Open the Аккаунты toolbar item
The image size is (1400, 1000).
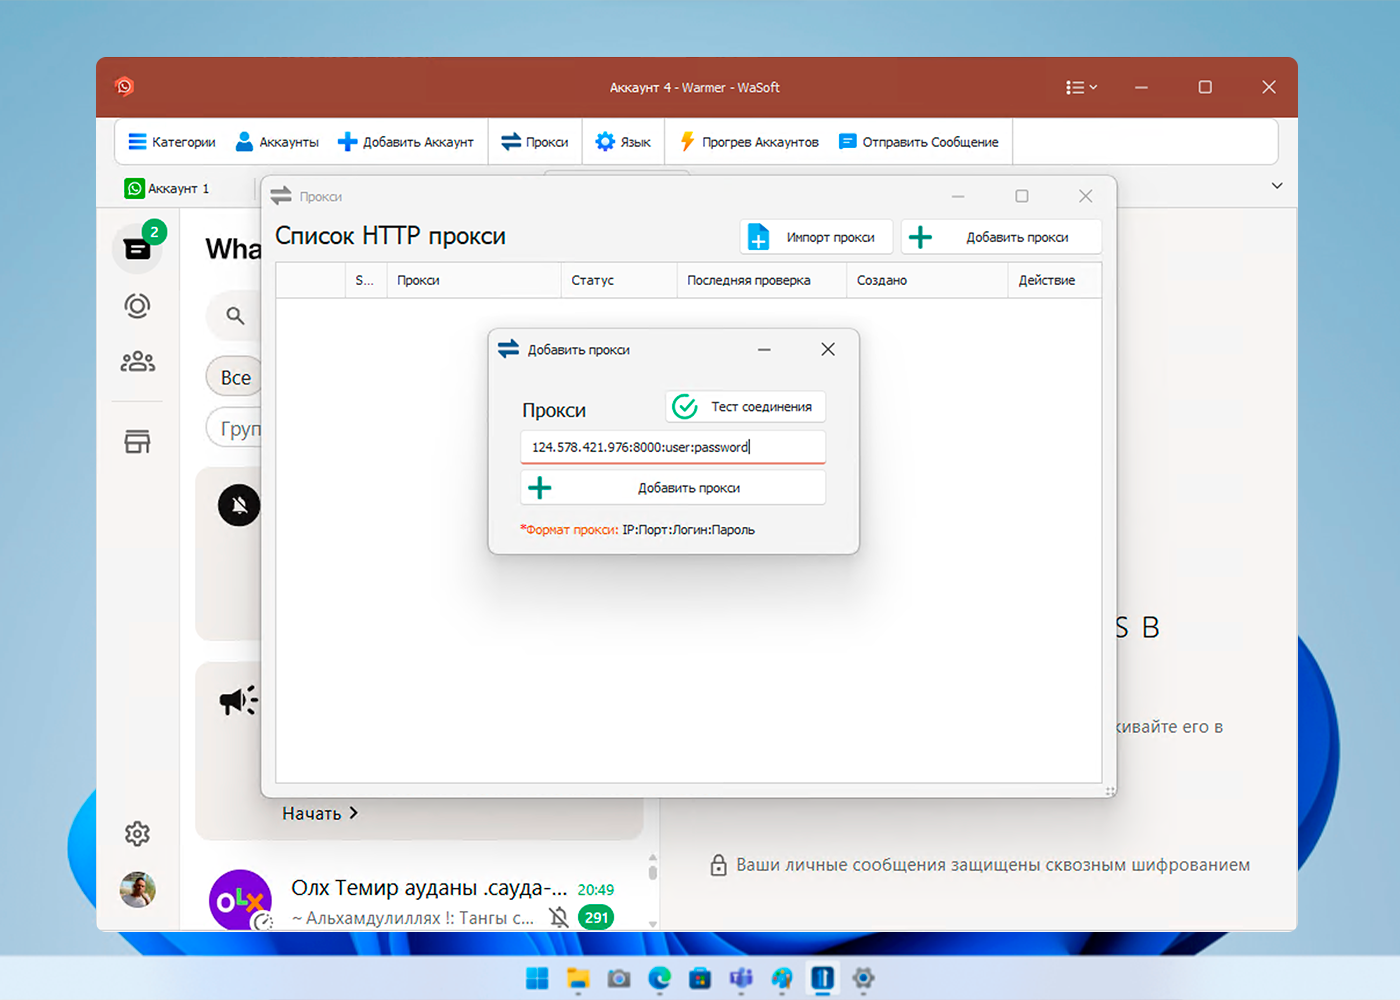[x=277, y=142]
